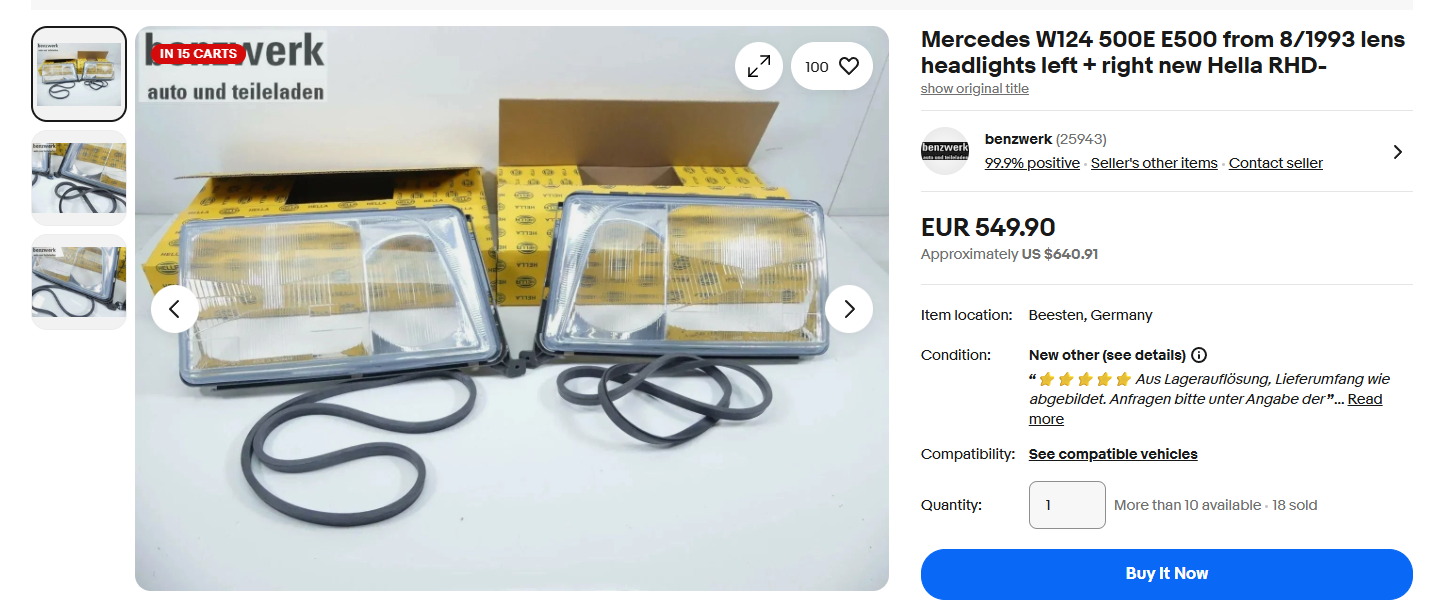1431x608 pixels.
Task: Open condition info circle icon
Action: coord(1200,355)
